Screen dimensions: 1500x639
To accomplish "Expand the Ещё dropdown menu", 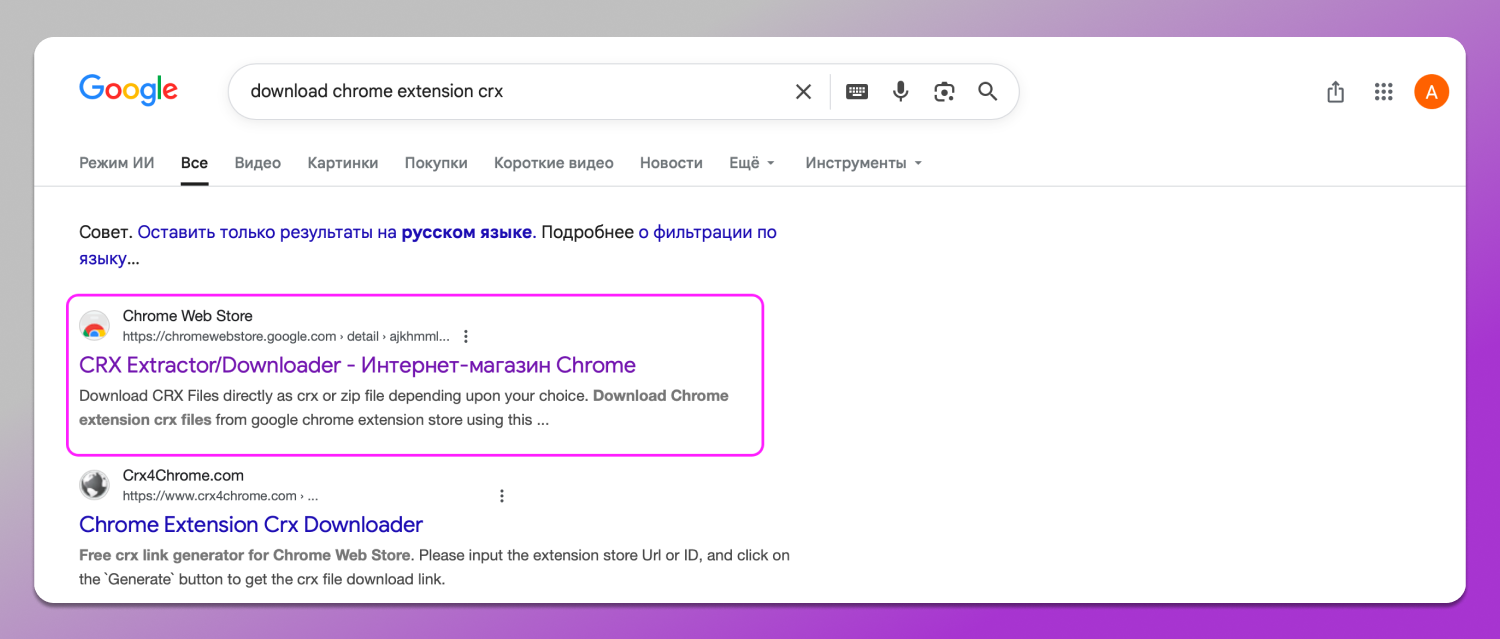I will (x=752, y=163).
